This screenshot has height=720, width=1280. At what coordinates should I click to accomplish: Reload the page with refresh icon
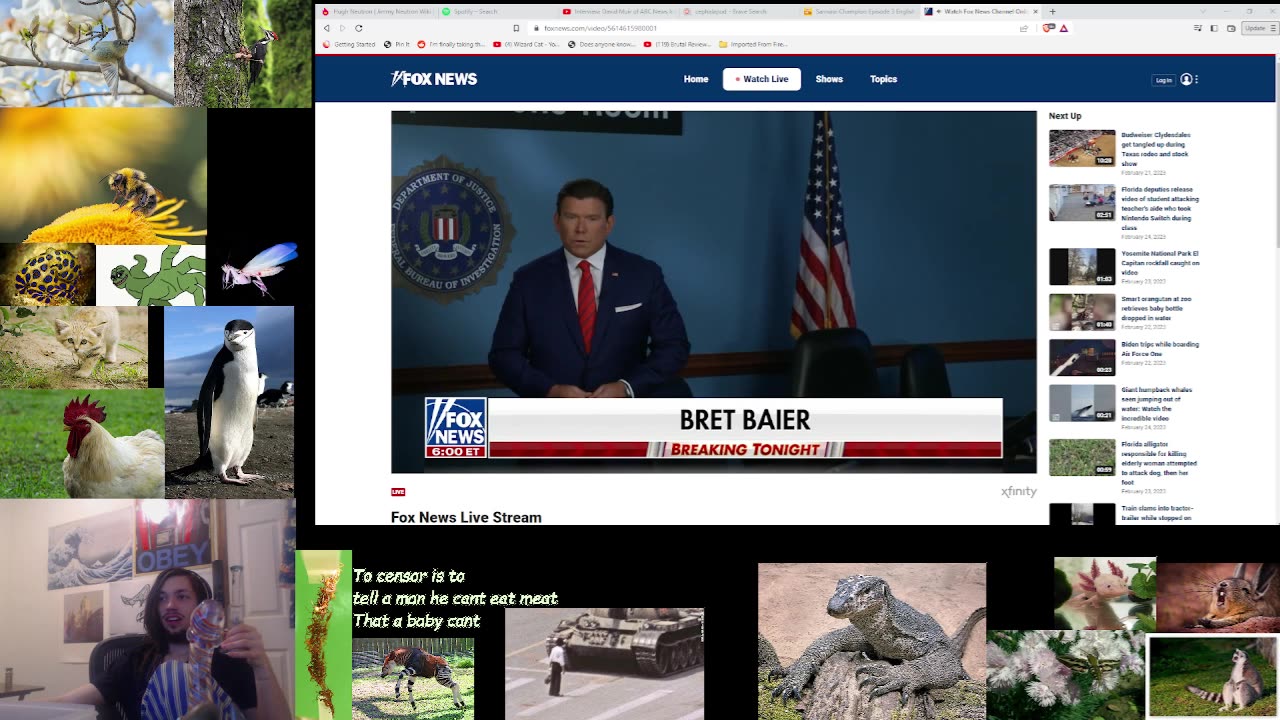pyautogui.click(x=359, y=28)
